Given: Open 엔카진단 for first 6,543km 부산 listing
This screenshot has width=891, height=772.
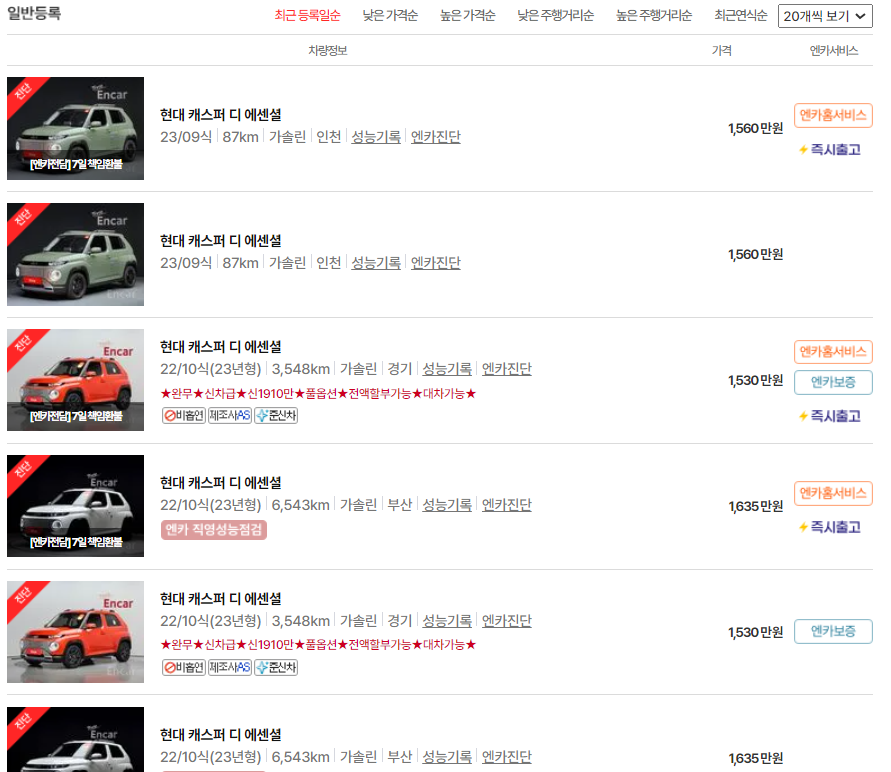Looking at the screenshot, I should coord(507,504).
